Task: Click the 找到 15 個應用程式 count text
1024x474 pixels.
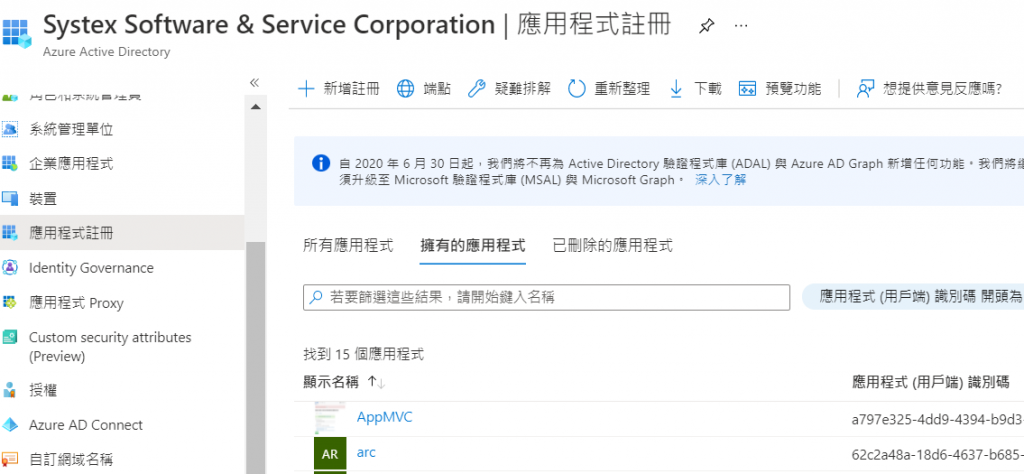Action: tap(364, 355)
